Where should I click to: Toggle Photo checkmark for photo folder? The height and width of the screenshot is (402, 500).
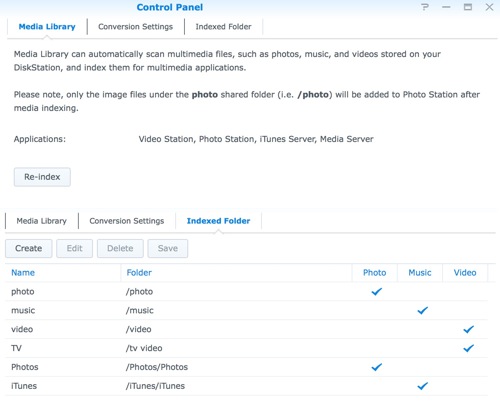[376, 292]
